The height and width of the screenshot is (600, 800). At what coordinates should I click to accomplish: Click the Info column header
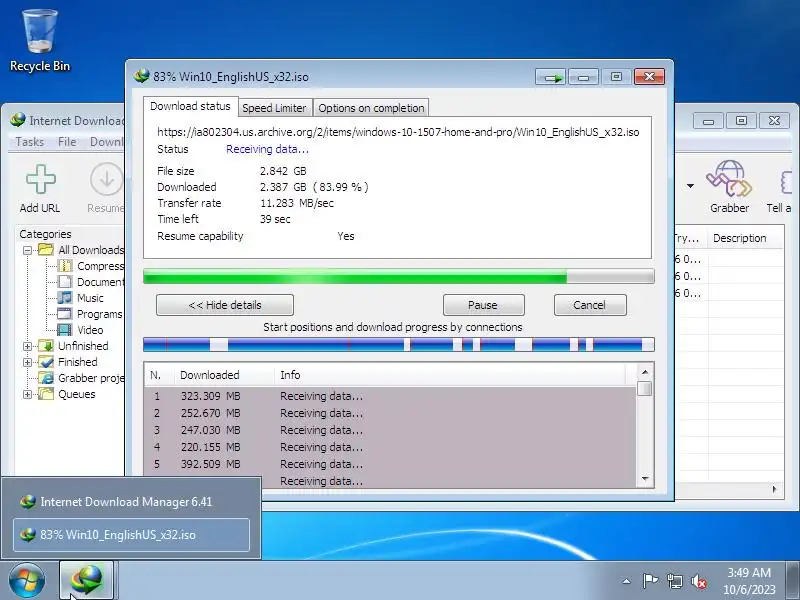(x=450, y=375)
